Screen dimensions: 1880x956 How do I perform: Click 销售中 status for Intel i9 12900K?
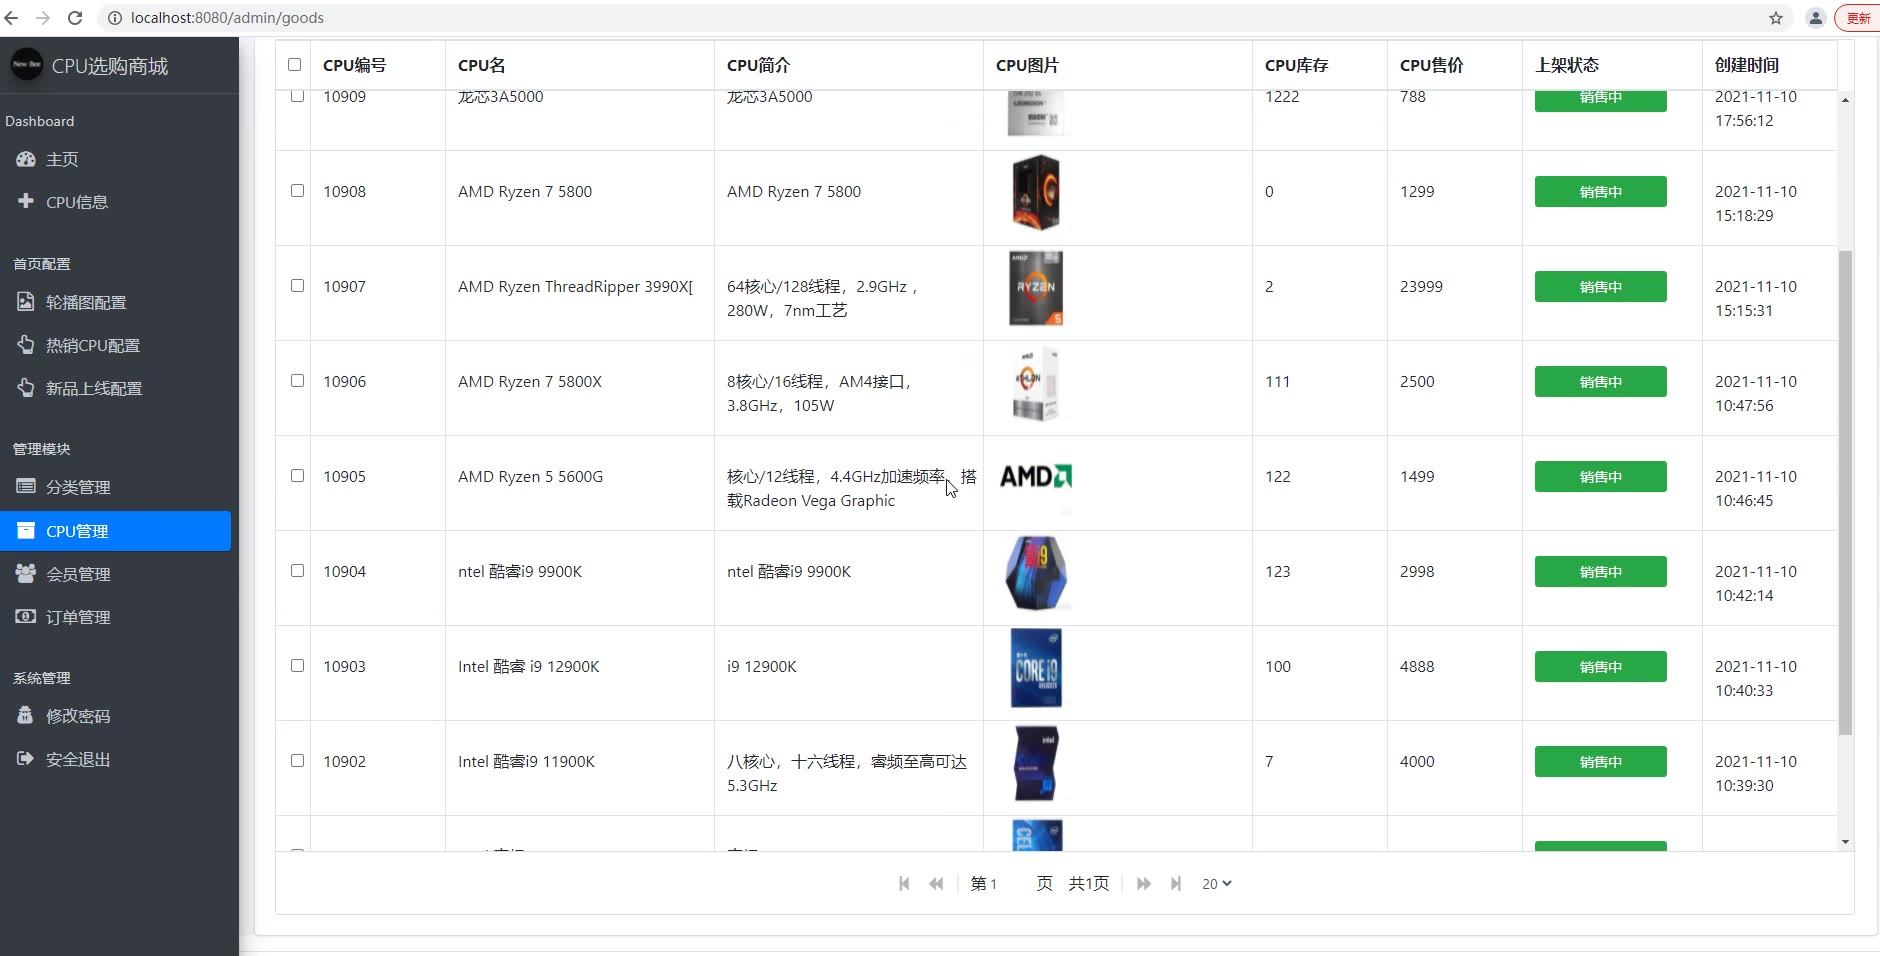tap(1600, 666)
